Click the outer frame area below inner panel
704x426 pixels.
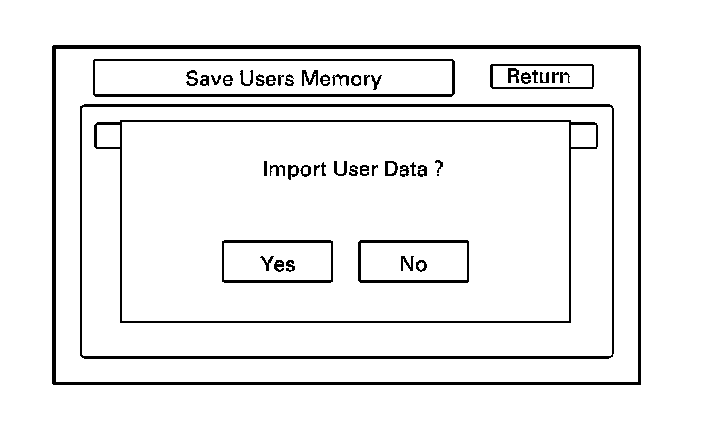345,370
